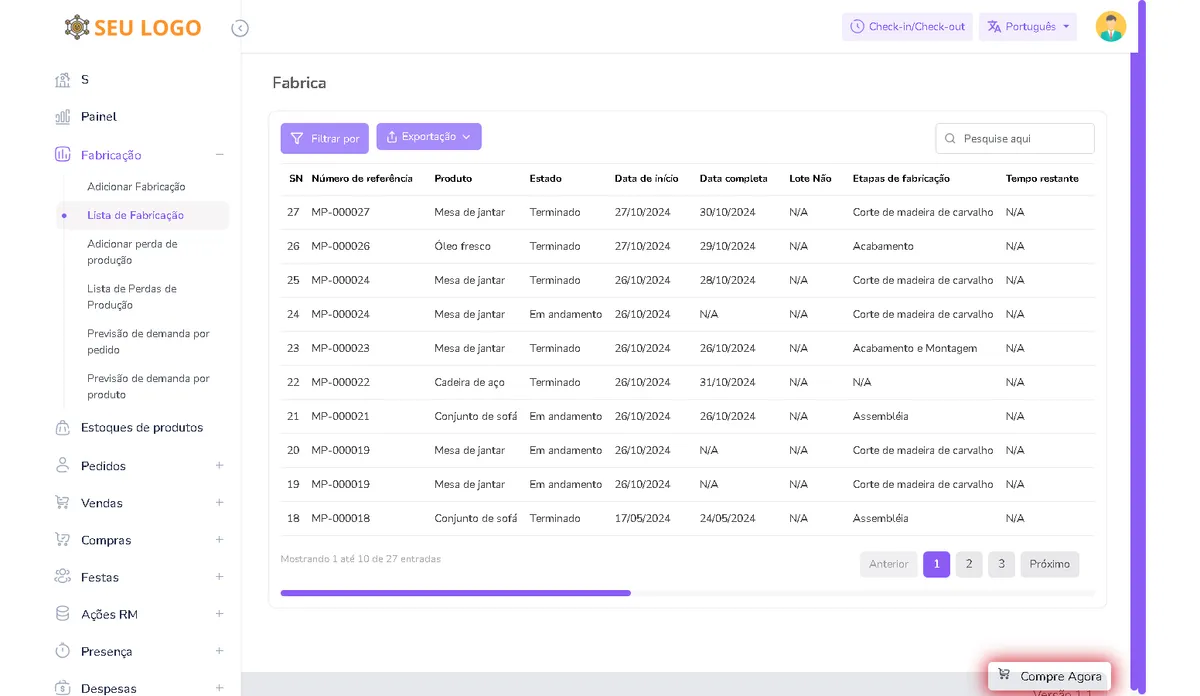The width and height of the screenshot is (1200, 696).
Task: Click the SEU LOGO brand icon
Action: point(77,27)
